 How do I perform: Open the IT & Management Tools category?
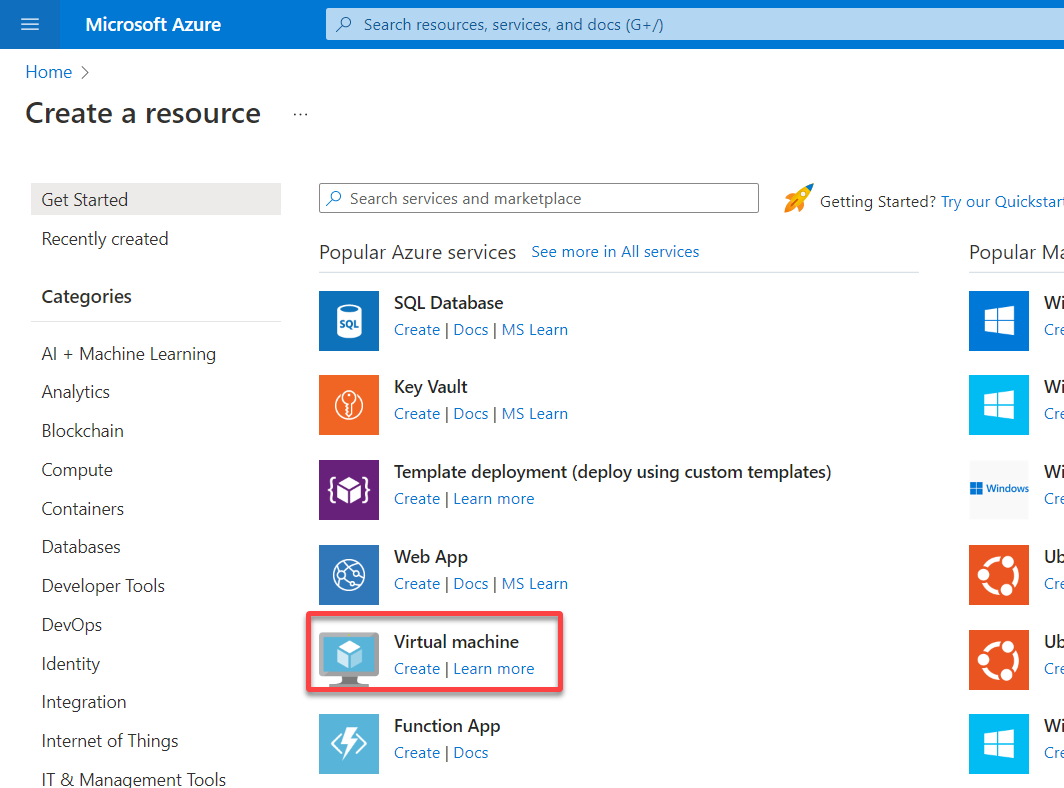(x=133, y=779)
